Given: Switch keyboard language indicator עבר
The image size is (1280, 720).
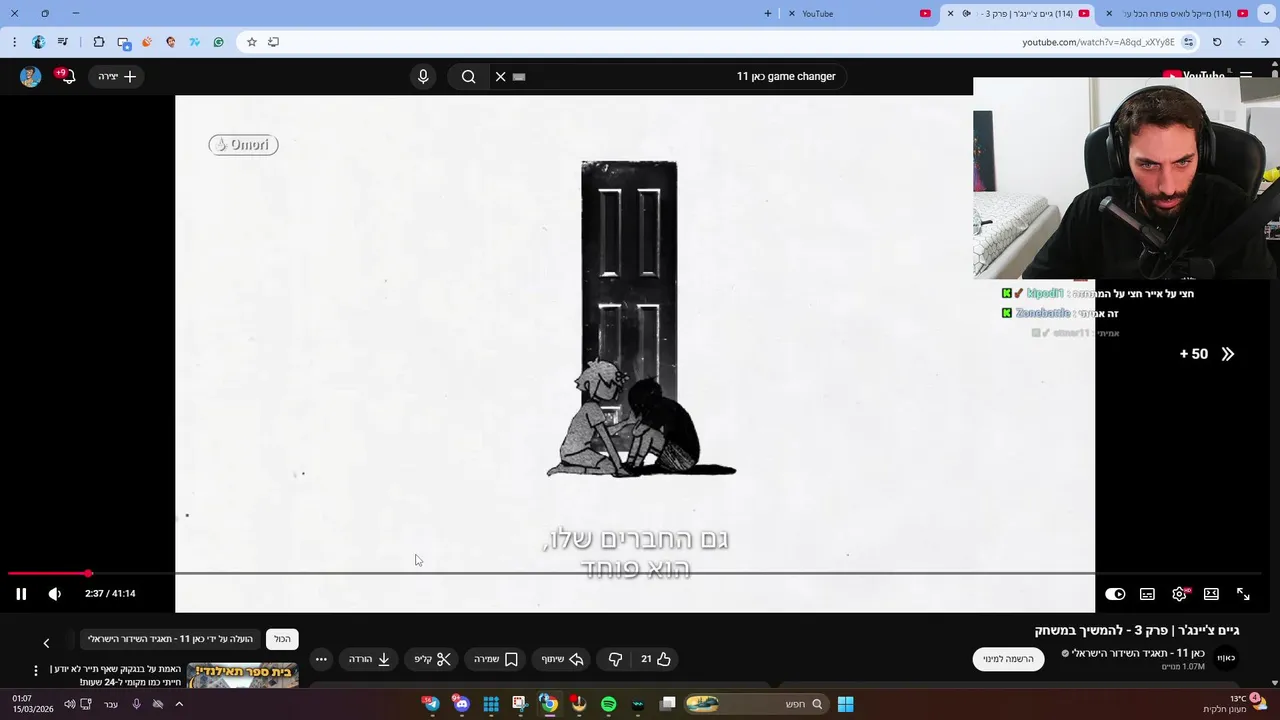Looking at the screenshot, I should point(111,704).
